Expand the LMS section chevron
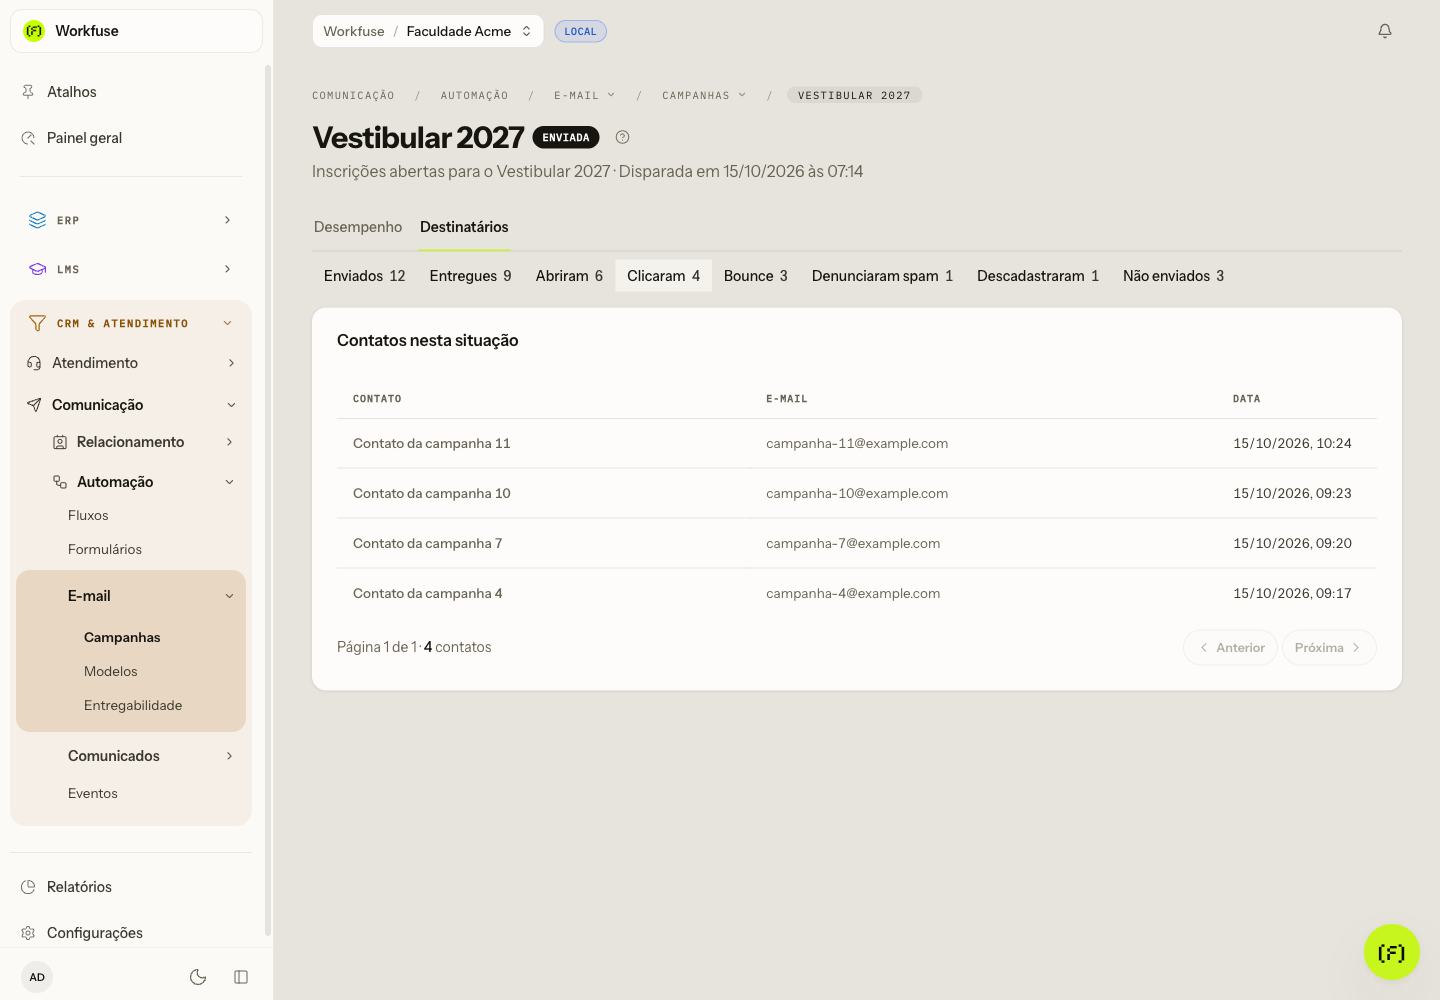1440x1000 pixels. (x=228, y=269)
